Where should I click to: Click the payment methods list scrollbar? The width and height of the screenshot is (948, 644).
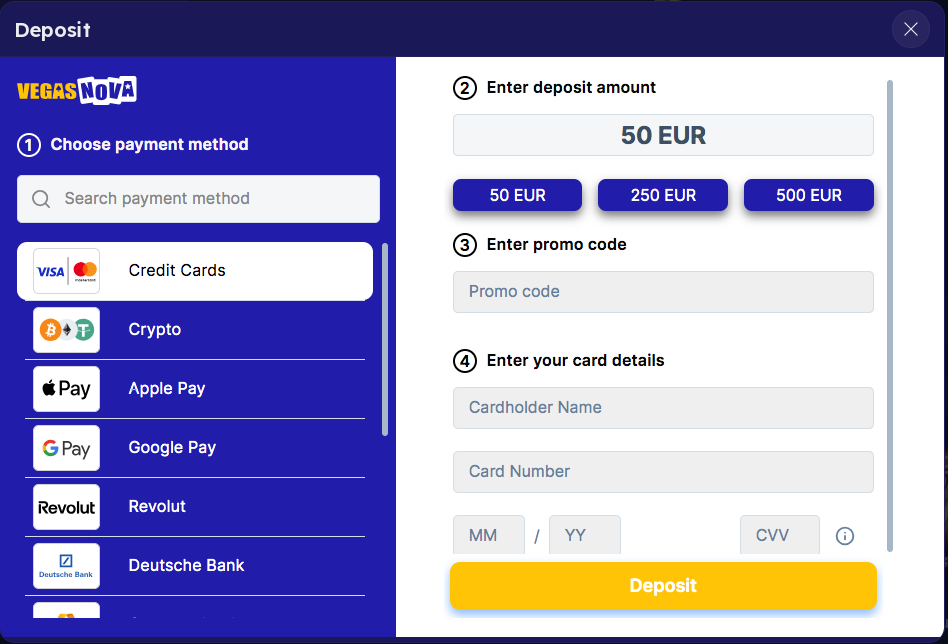click(x=385, y=339)
